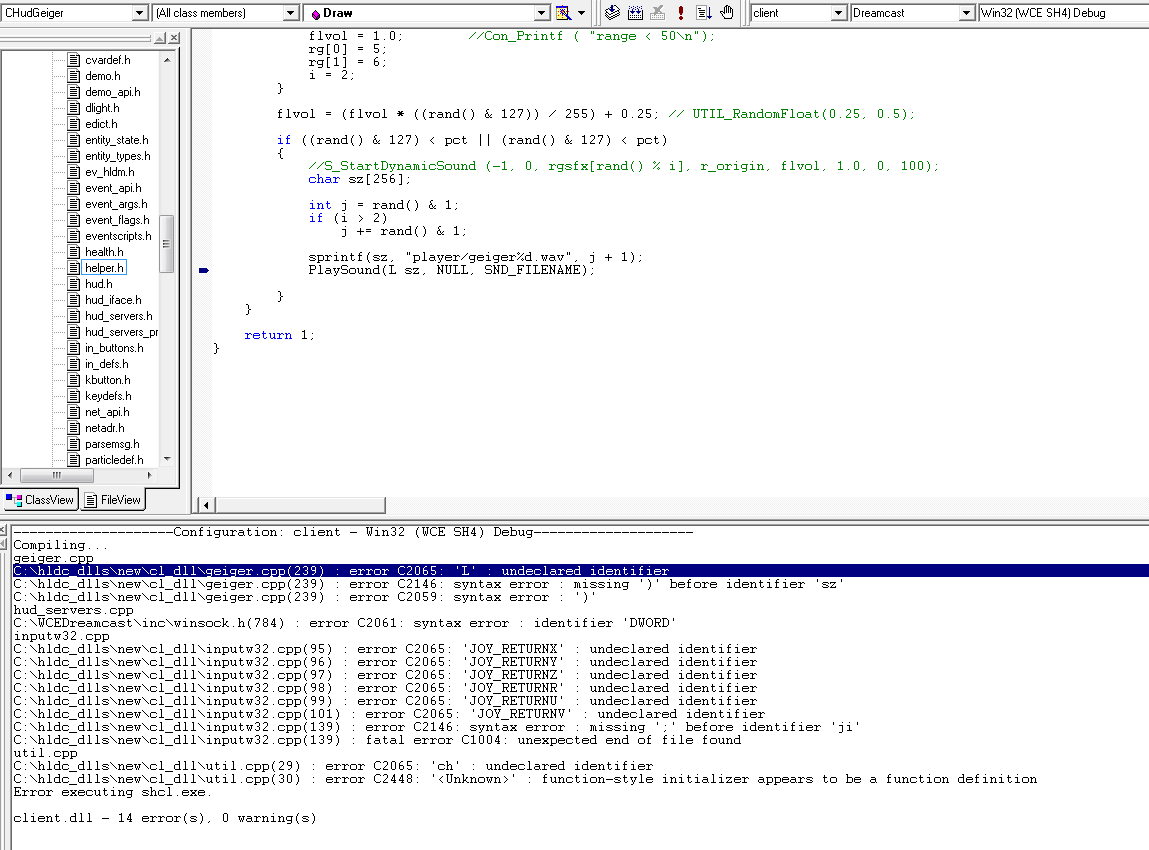Image resolution: width=1149 pixels, height=850 pixels.
Task: Click the file icon beside particledef.h
Action: pyautogui.click(x=73, y=460)
